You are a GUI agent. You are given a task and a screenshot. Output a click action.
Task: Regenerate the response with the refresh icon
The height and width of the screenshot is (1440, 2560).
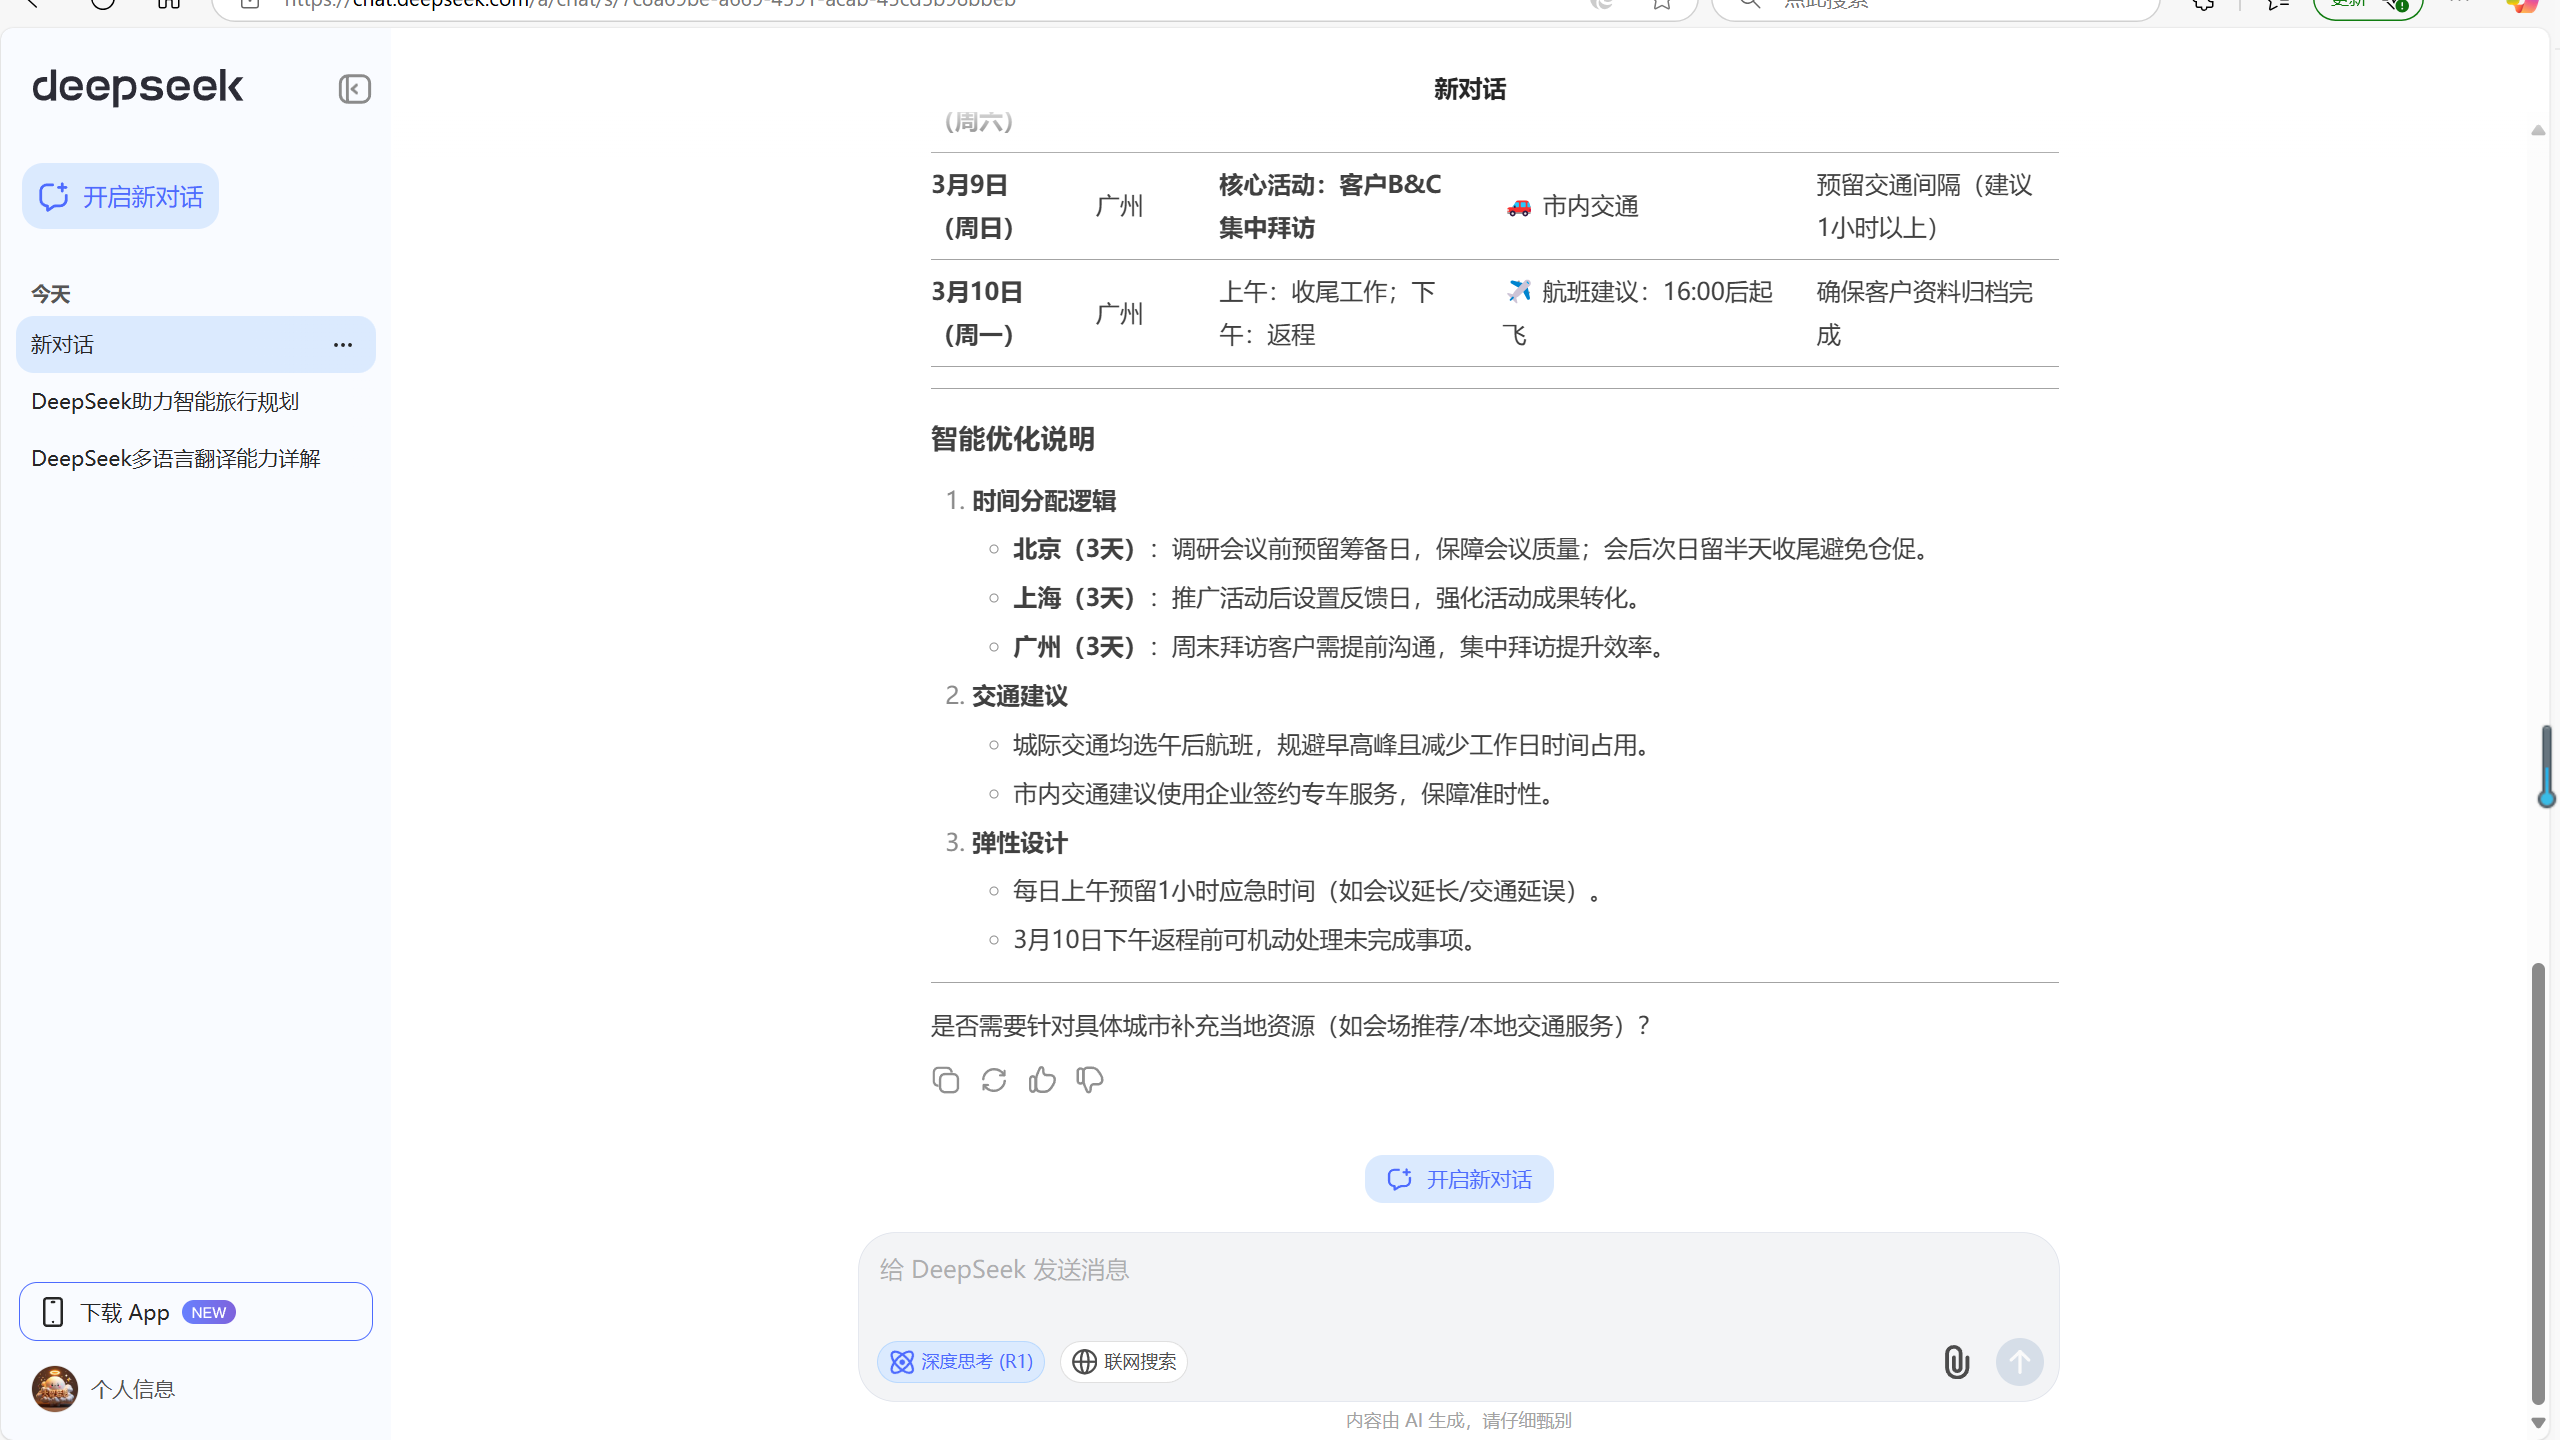point(993,1080)
